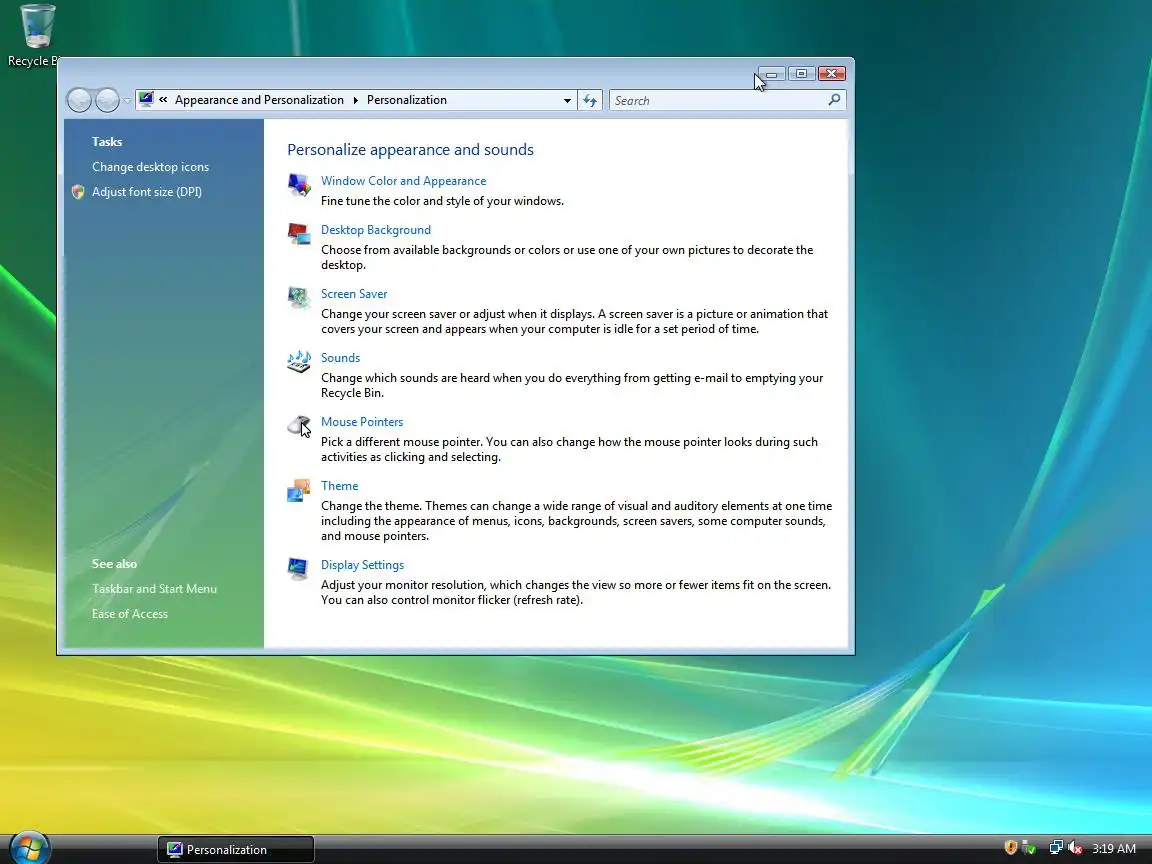Click the Screen Saver icon
Image resolution: width=1152 pixels, height=864 pixels.
[x=299, y=298]
